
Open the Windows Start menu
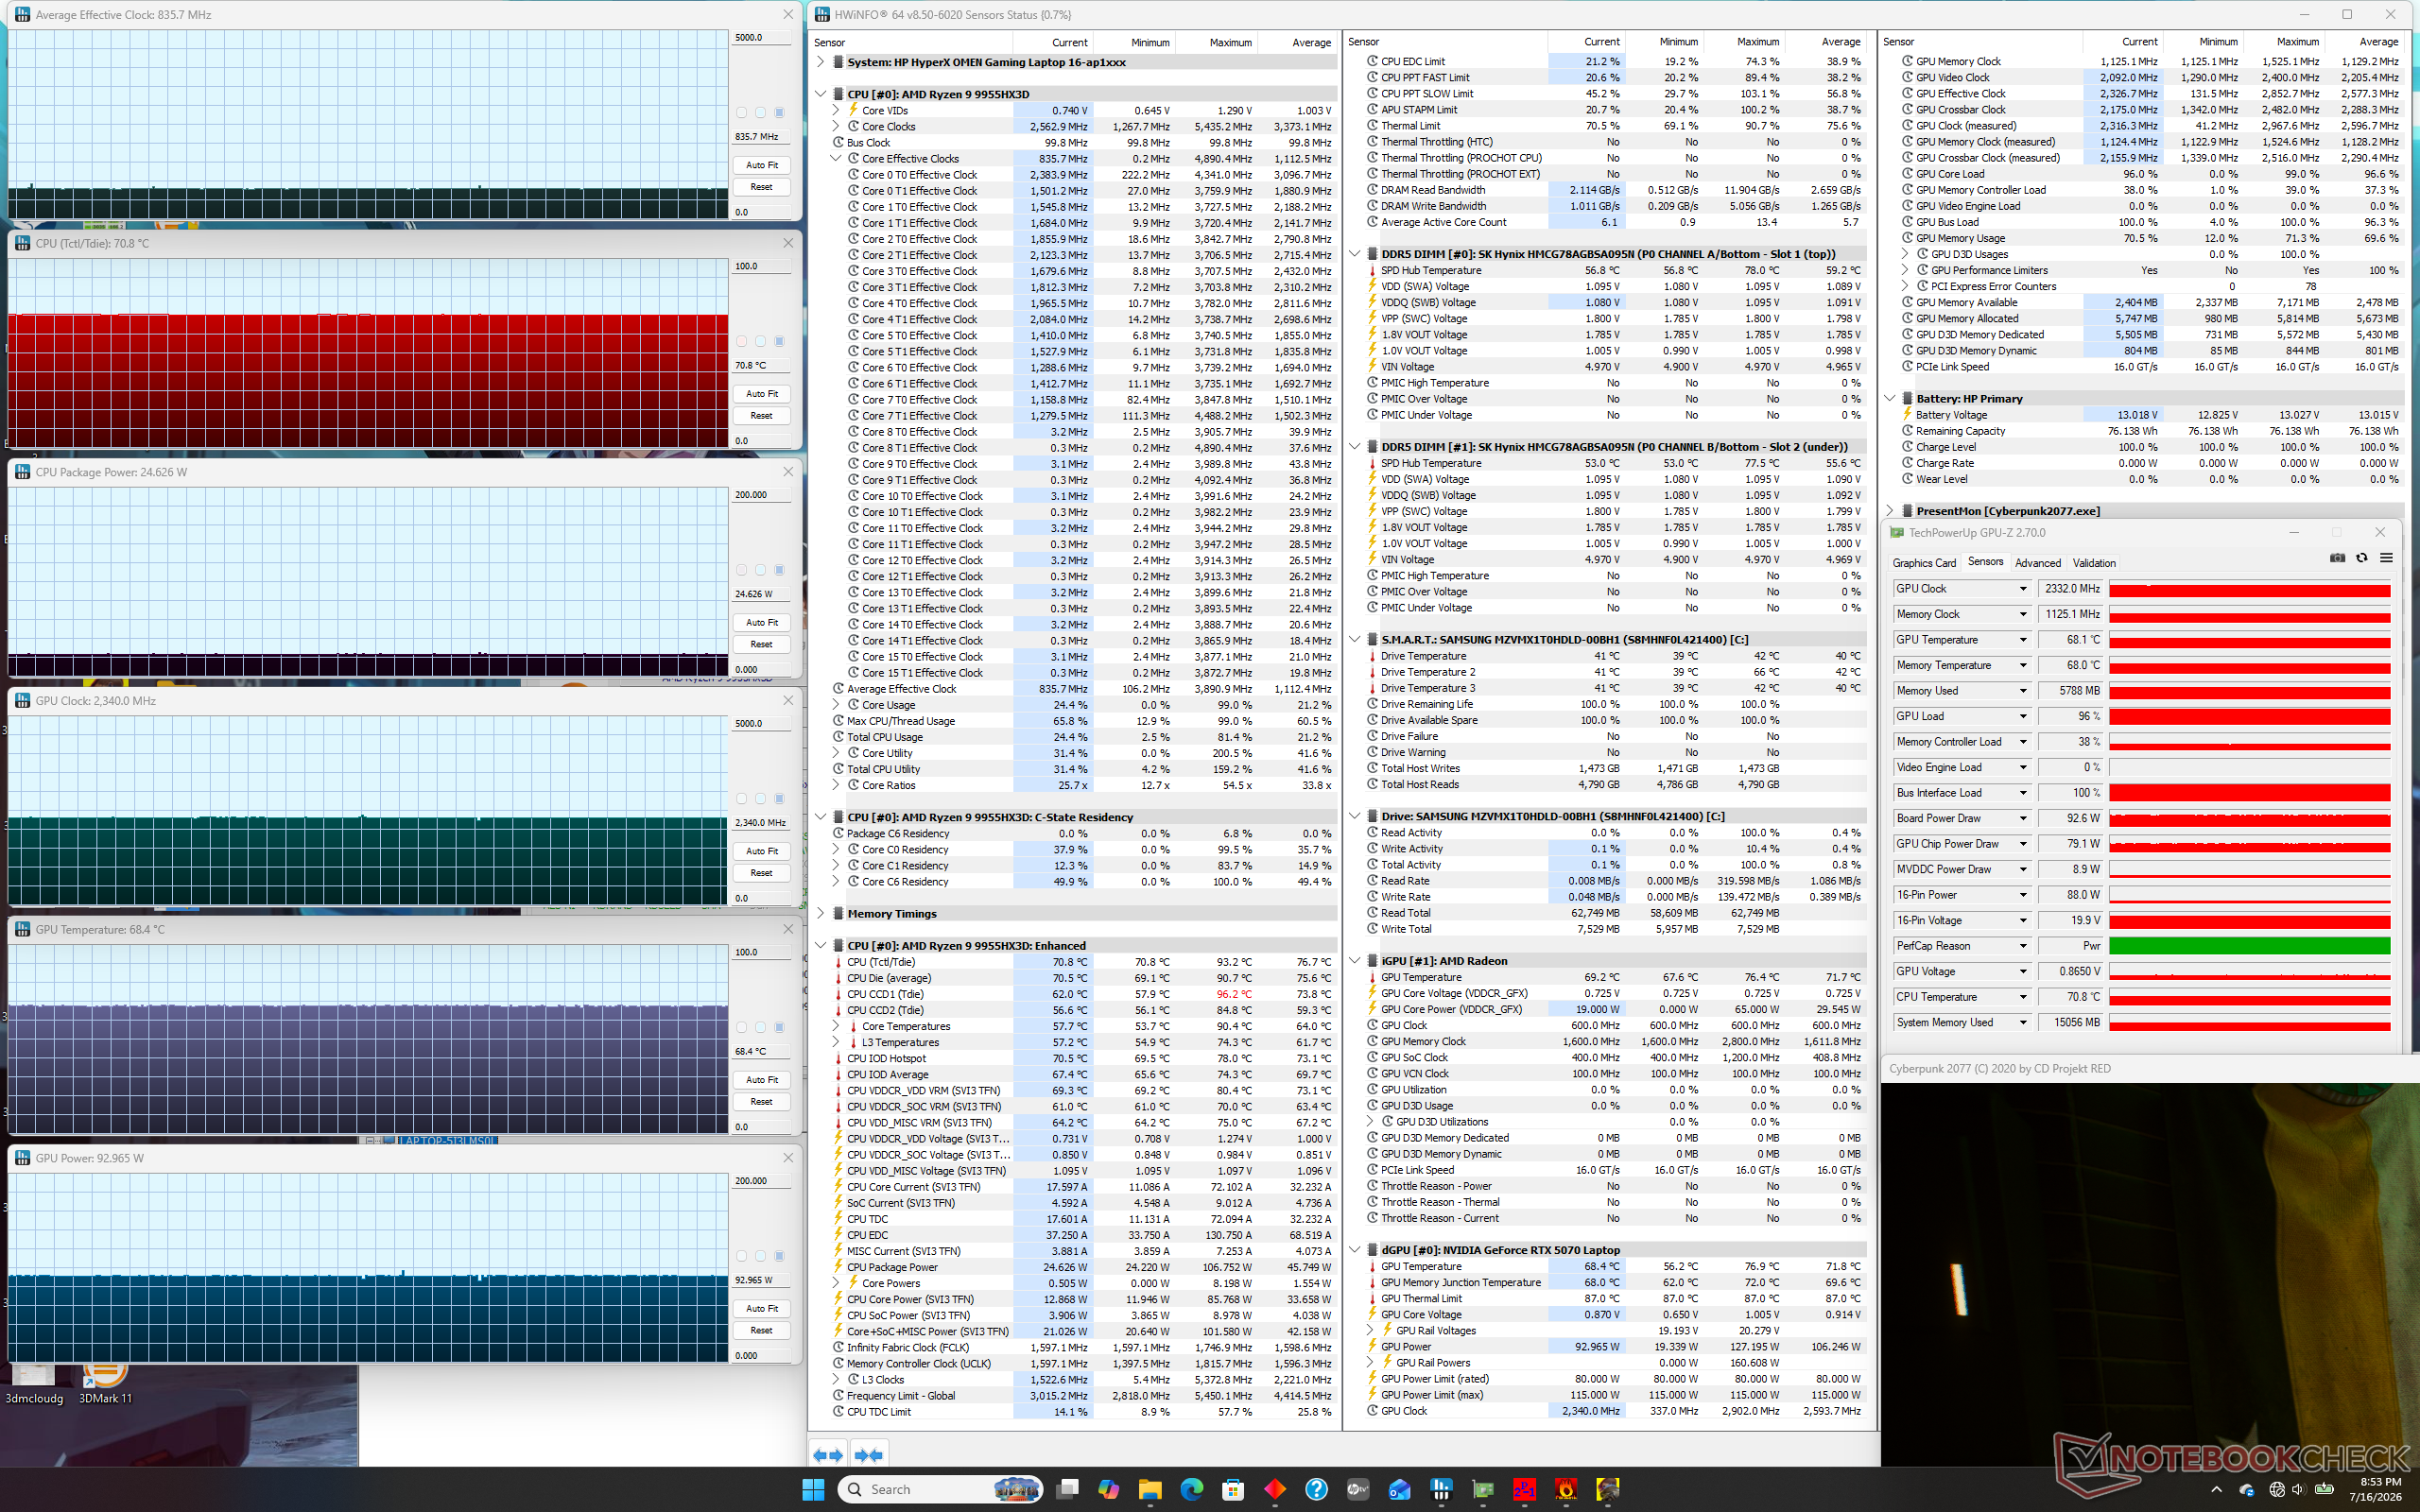[x=813, y=1489]
